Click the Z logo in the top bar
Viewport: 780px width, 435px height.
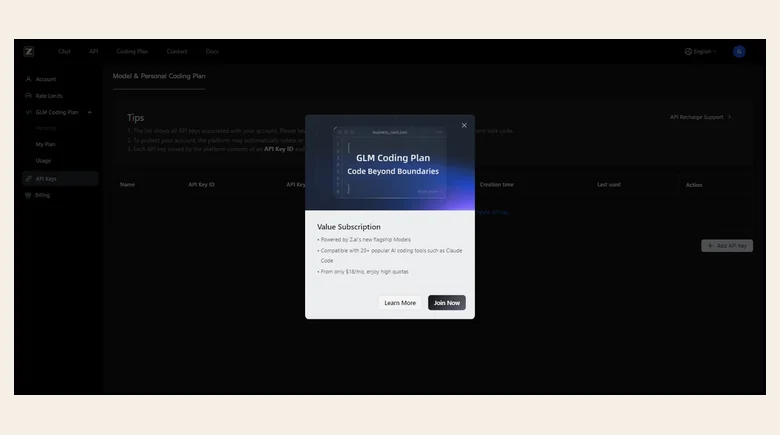pyautogui.click(x=29, y=51)
